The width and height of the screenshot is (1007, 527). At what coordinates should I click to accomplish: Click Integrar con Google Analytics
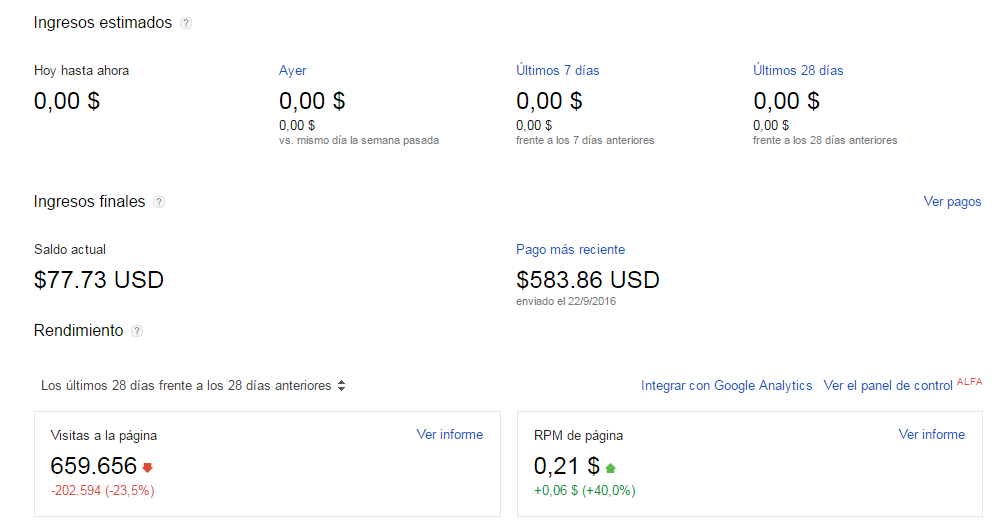[726, 385]
